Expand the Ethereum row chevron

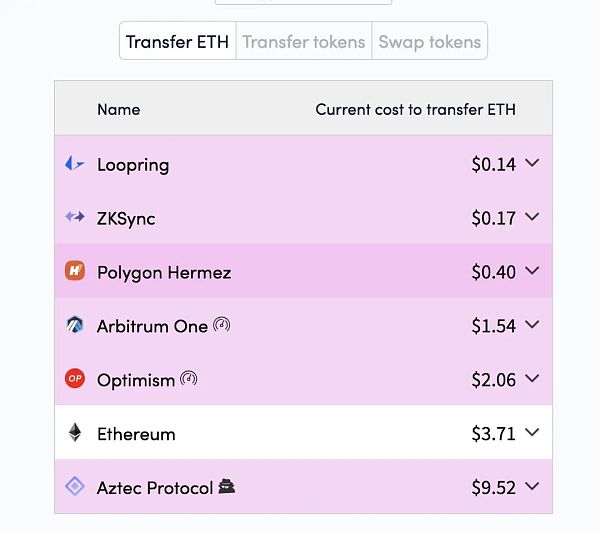coord(532,433)
